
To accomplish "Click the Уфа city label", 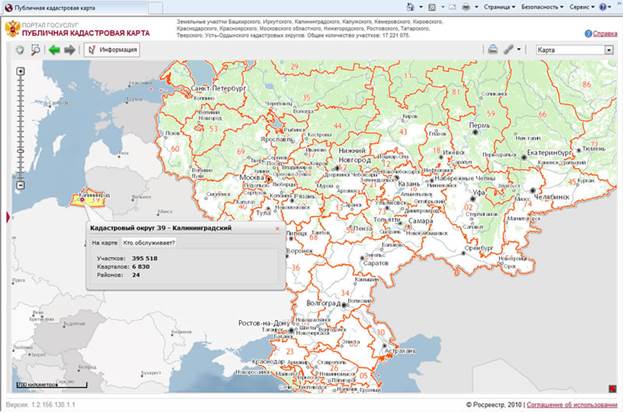I will click(479, 192).
